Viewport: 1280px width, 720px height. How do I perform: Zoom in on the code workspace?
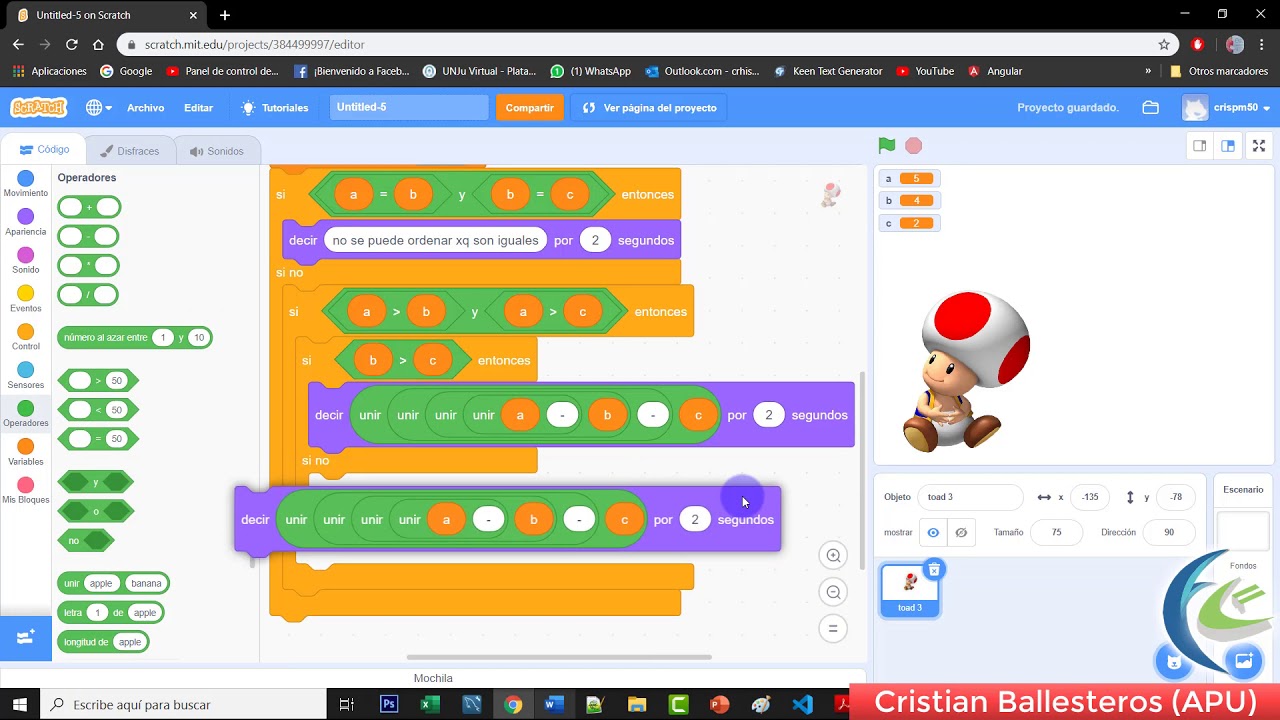(832, 556)
